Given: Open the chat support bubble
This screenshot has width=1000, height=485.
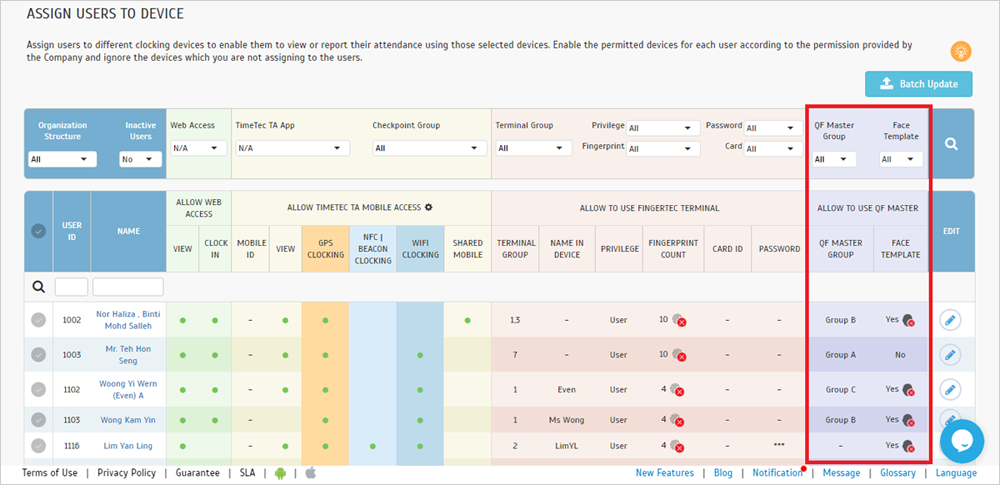Looking at the screenshot, I should 962,440.
